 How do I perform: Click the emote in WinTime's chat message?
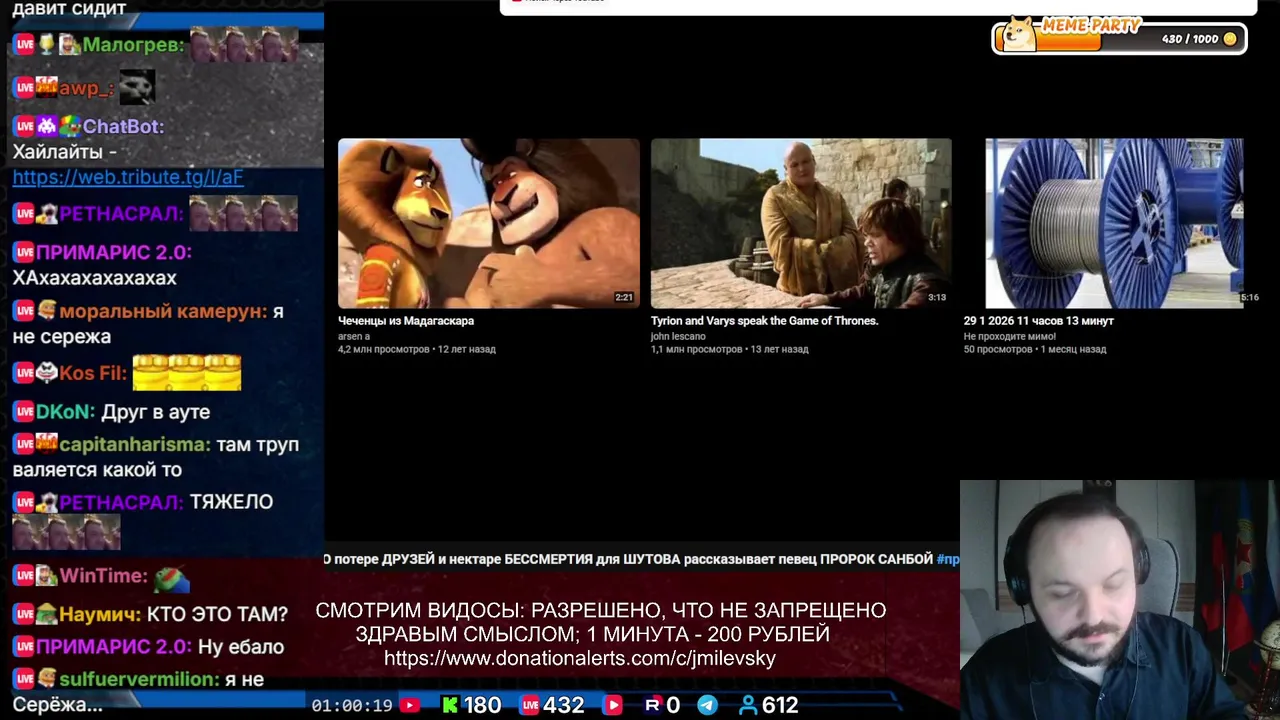(x=171, y=577)
